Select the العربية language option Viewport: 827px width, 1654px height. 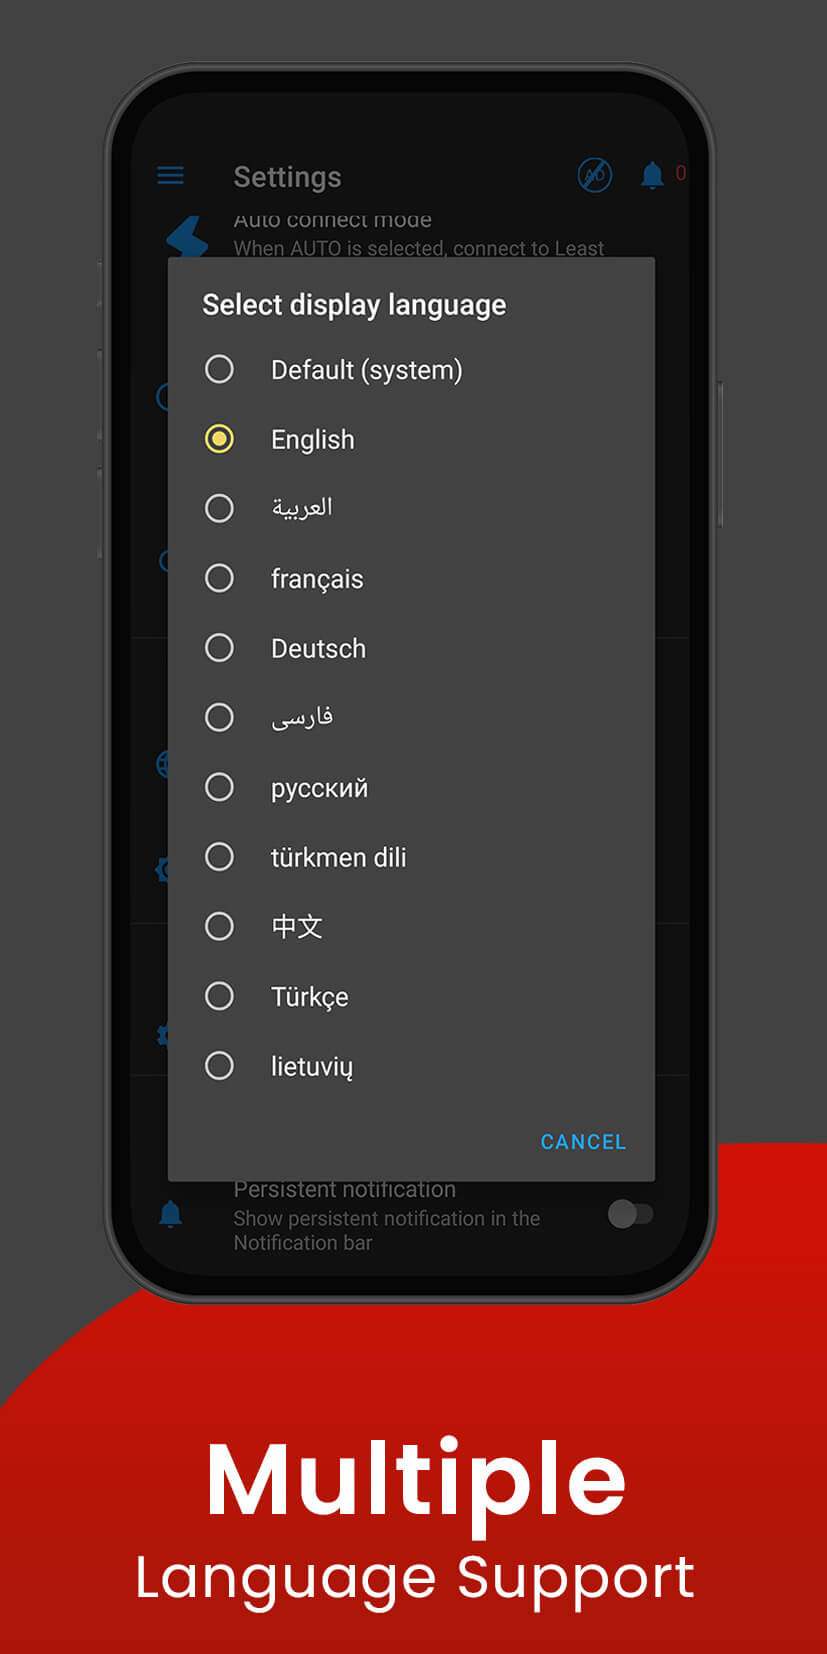[219, 508]
